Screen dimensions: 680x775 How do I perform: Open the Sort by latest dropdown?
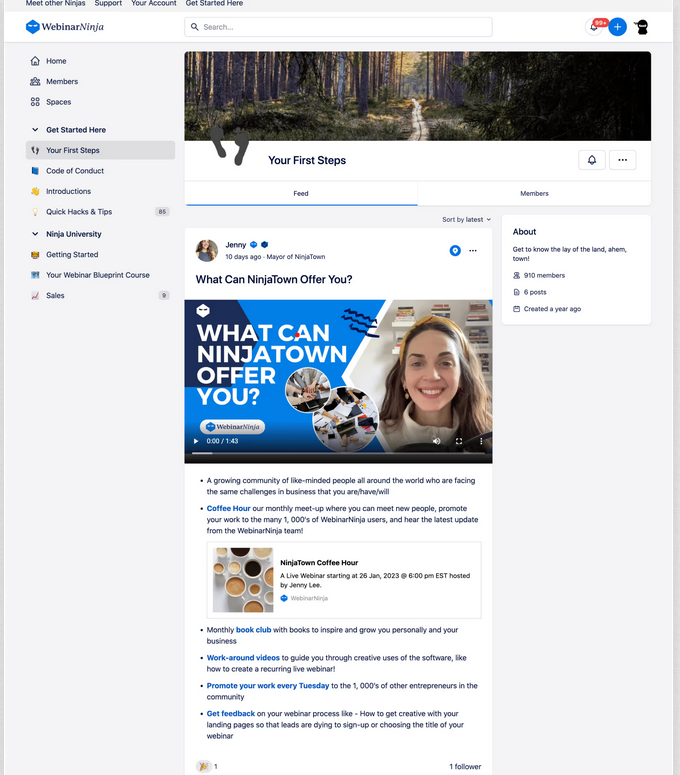pyautogui.click(x=467, y=219)
